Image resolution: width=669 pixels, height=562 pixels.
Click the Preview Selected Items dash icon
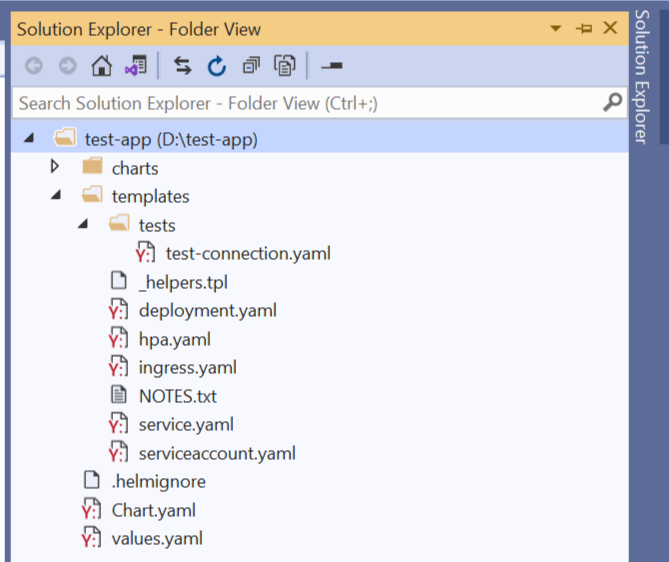332,66
